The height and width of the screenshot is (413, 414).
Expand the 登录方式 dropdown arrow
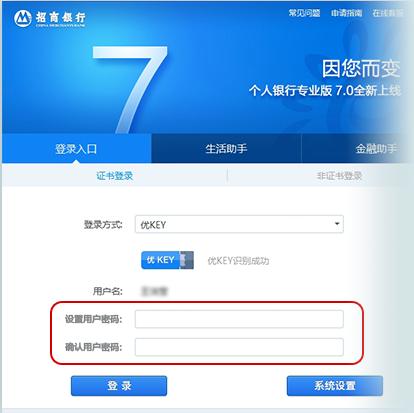coord(337,224)
